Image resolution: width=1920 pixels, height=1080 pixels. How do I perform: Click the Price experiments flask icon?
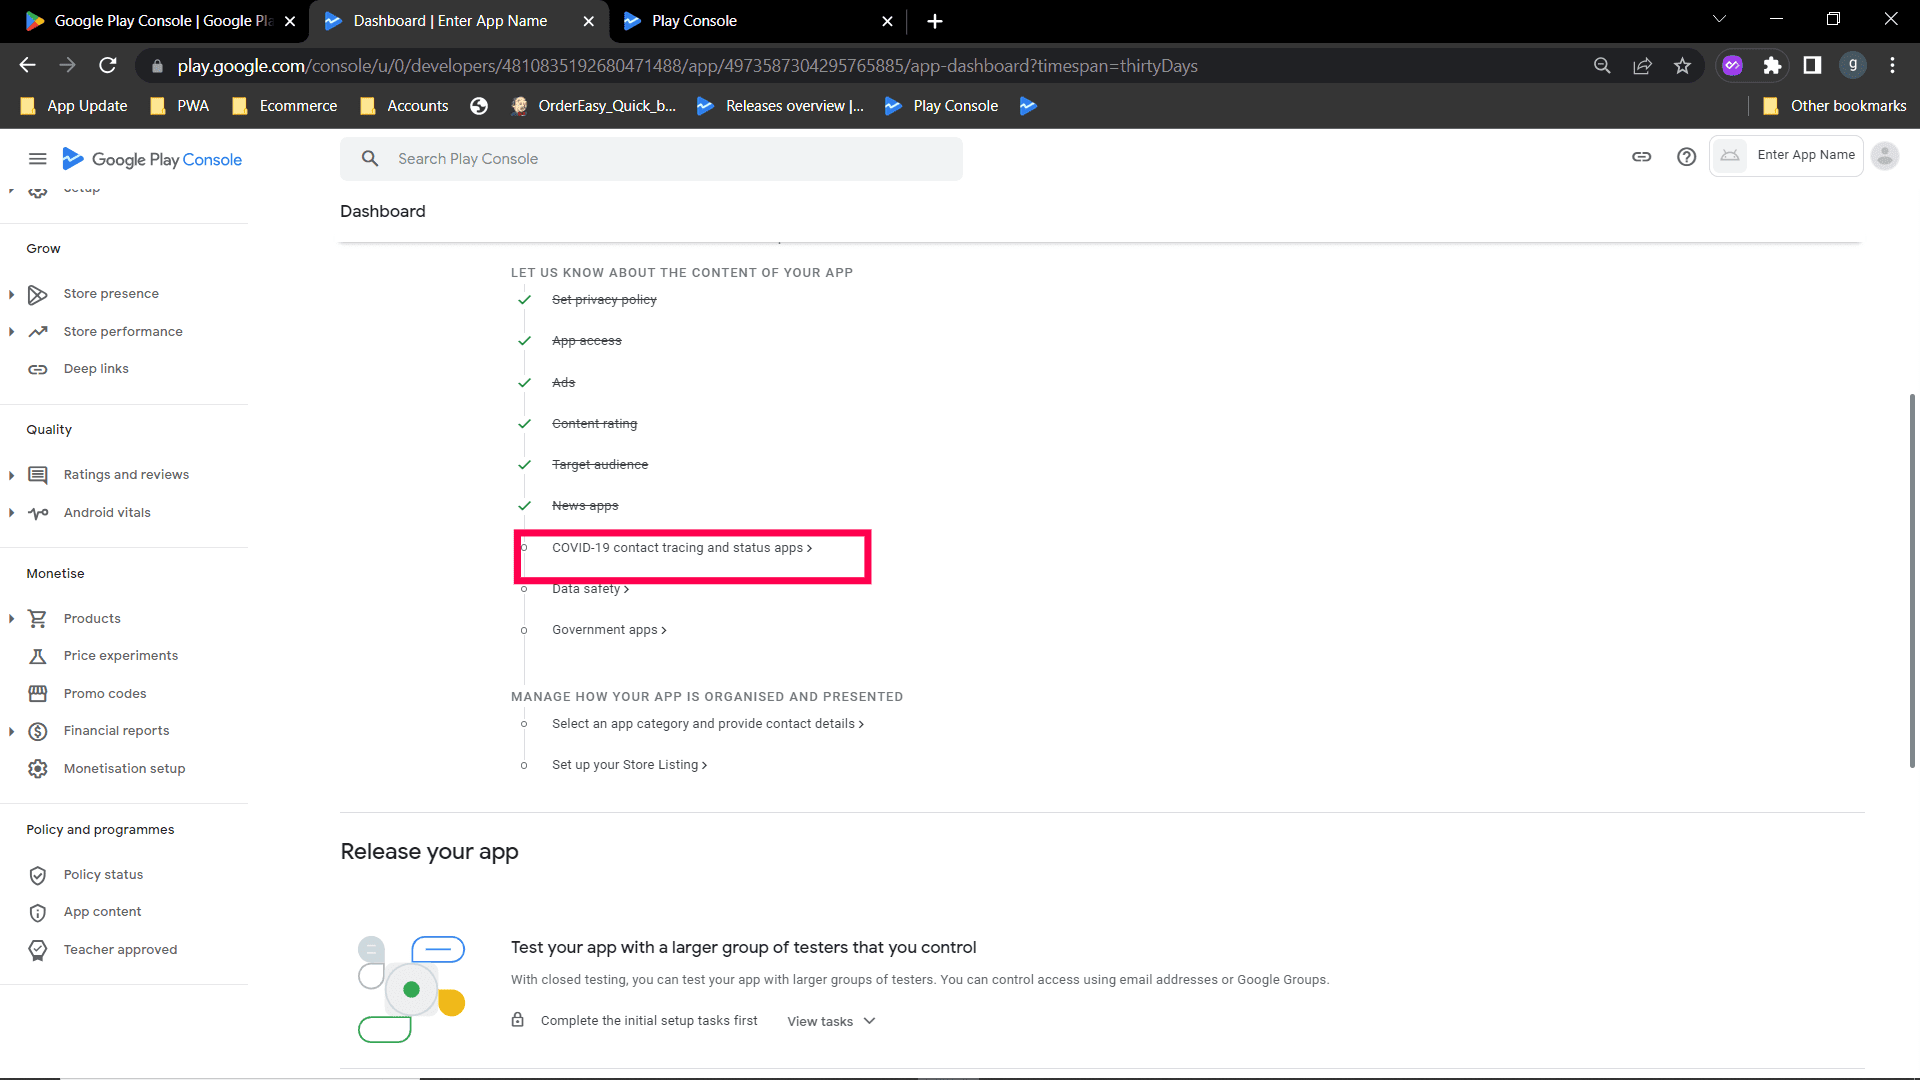click(38, 656)
